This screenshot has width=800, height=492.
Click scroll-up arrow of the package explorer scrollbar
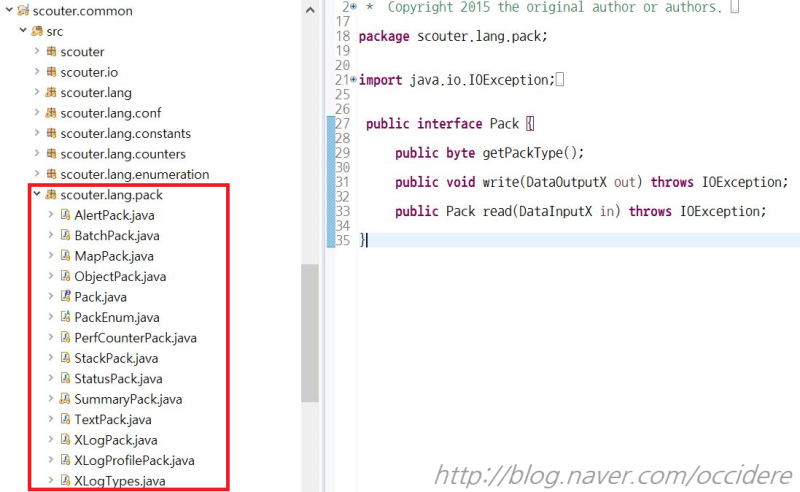310,10
